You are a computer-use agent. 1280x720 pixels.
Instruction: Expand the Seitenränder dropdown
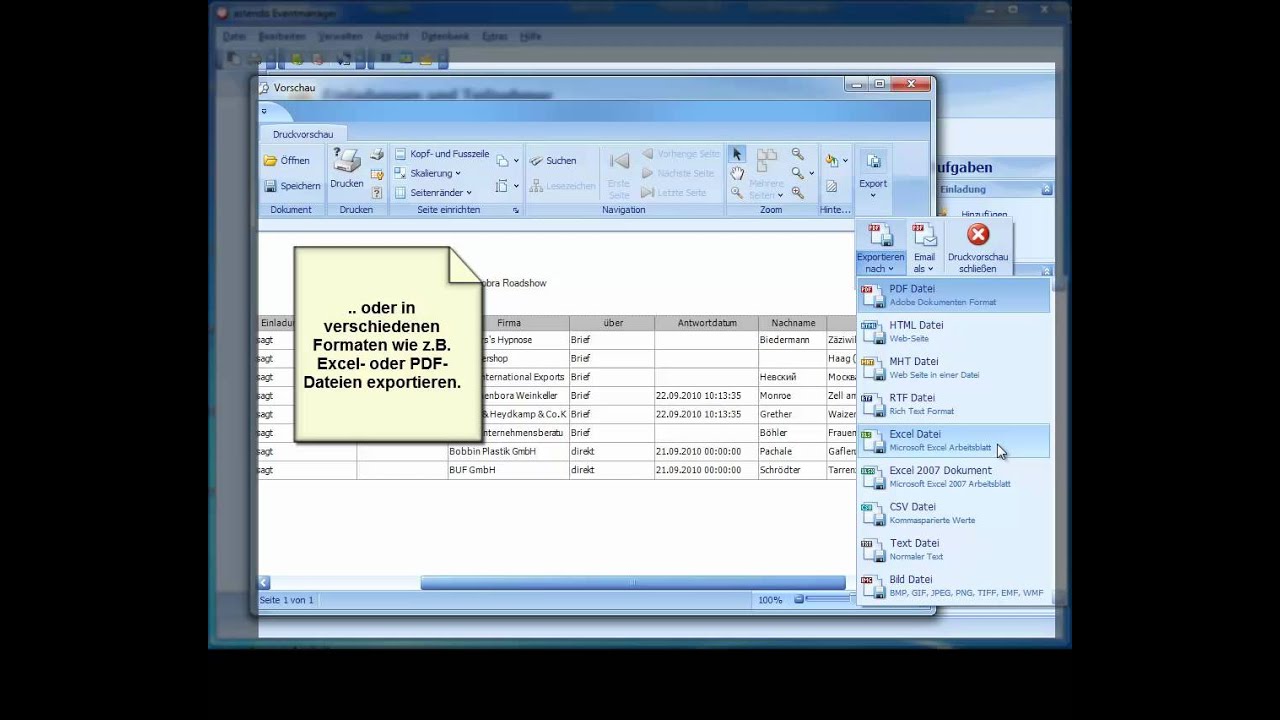coord(433,192)
